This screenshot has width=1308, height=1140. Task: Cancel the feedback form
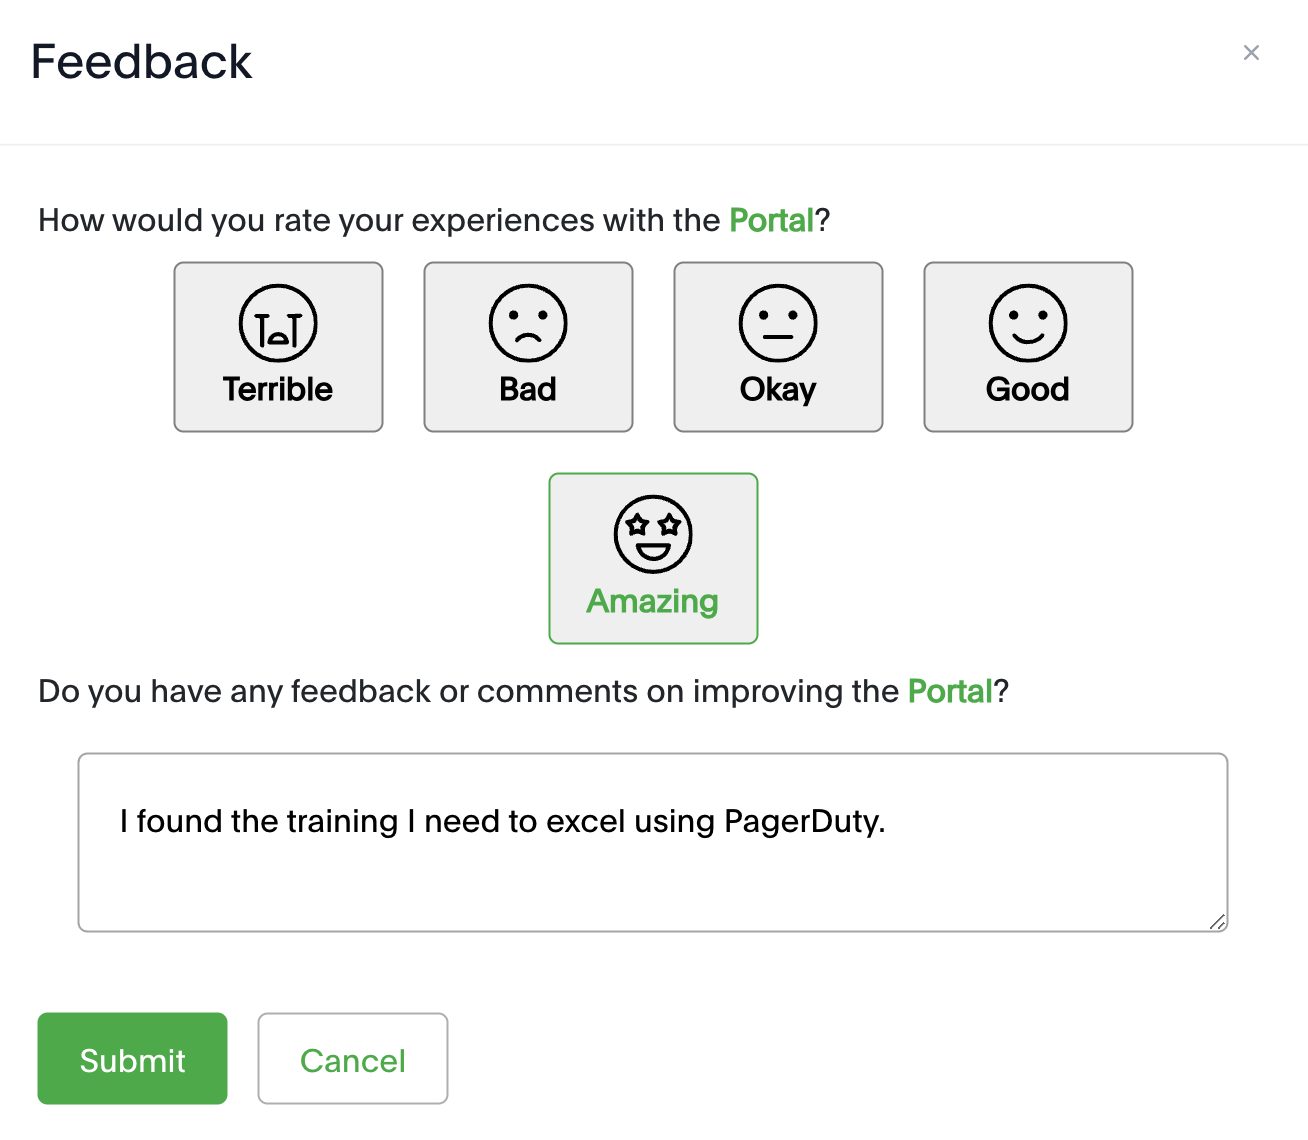pos(353,1059)
